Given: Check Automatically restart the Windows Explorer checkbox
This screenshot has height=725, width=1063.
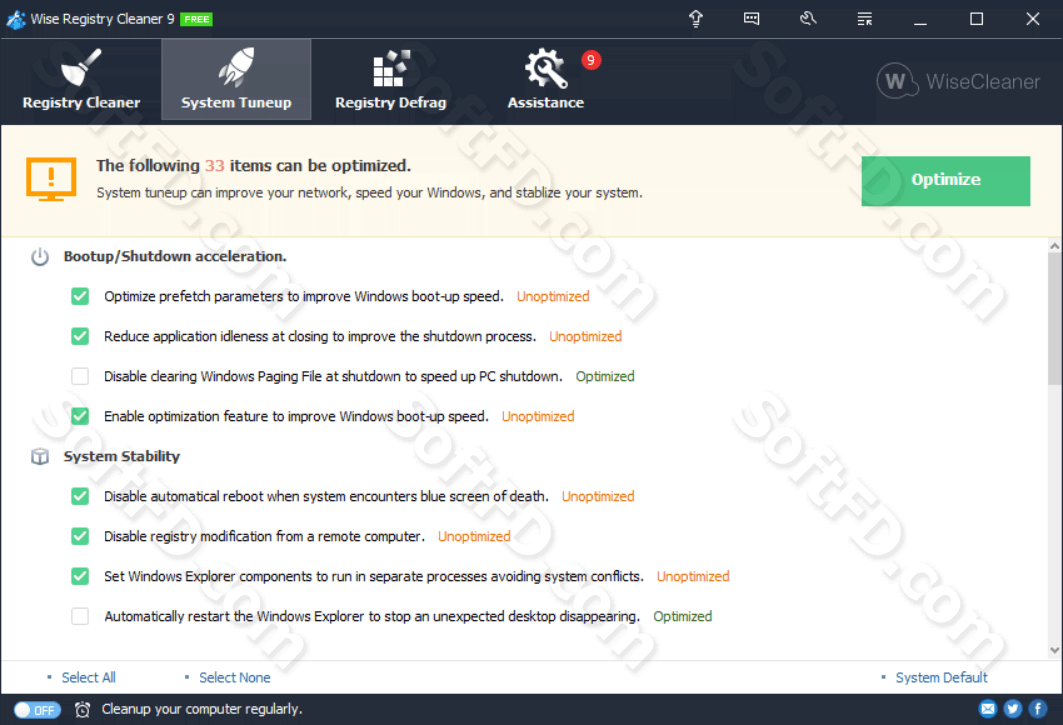Looking at the screenshot, I should pos(80,616).
